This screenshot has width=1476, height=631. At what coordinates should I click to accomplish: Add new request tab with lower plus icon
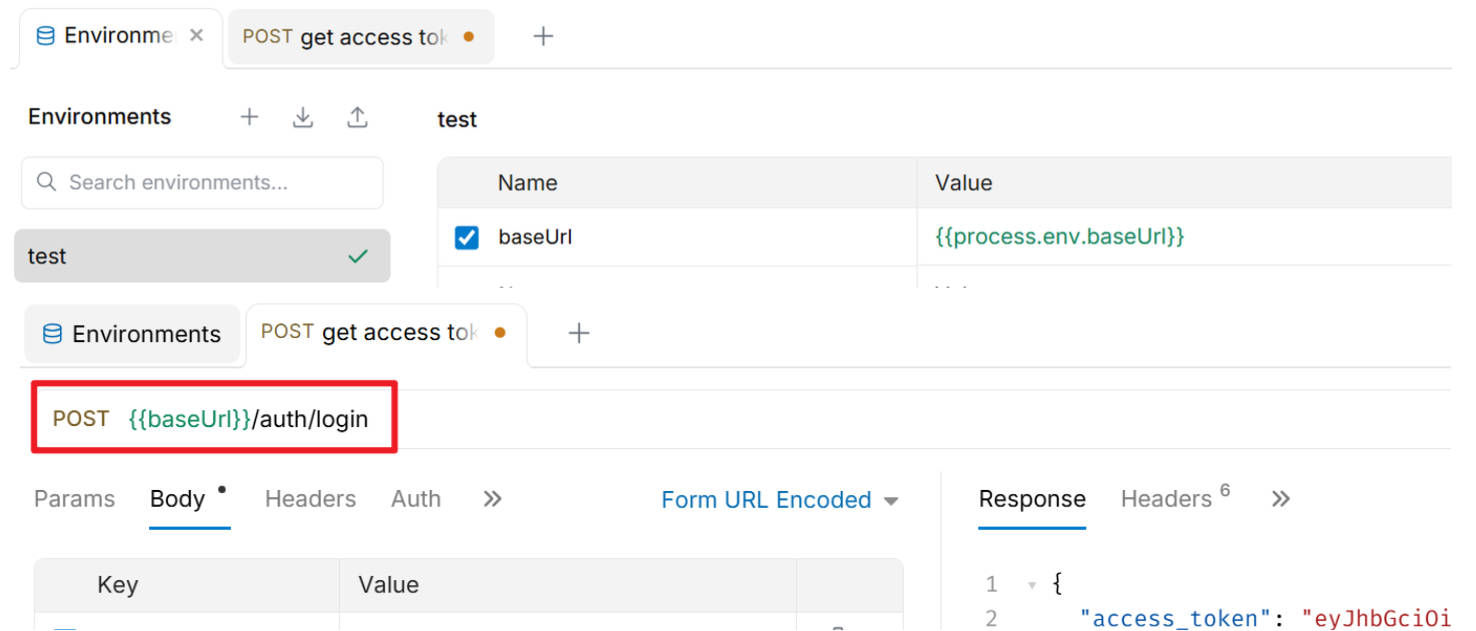pyautogui.click(x=579, y=333)
